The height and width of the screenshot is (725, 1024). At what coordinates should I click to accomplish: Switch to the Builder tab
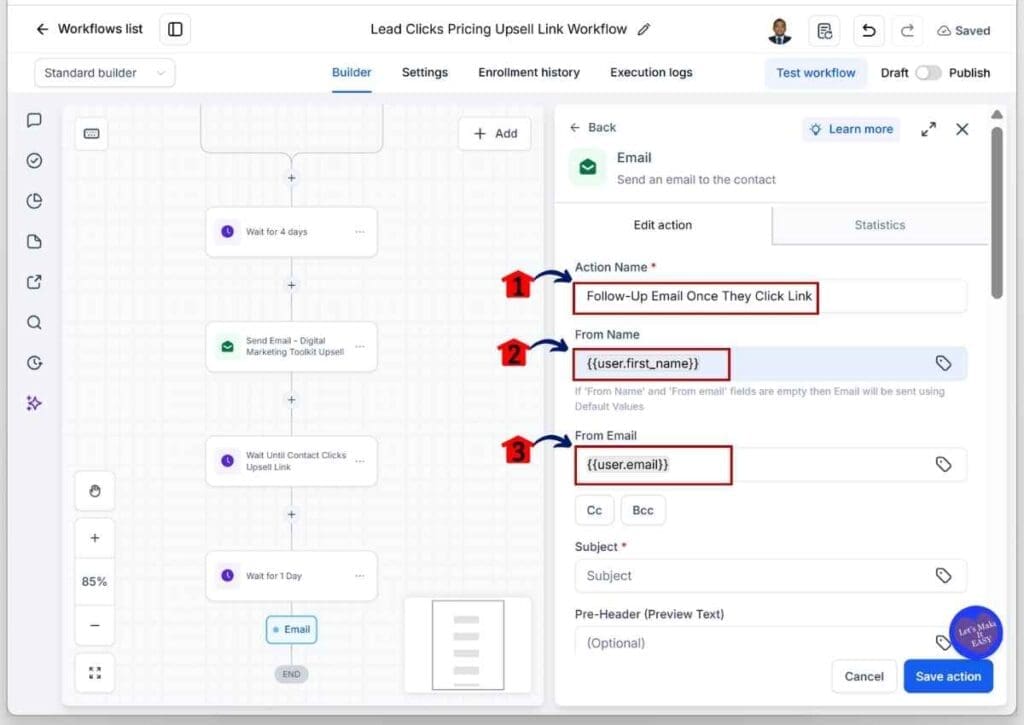pyautogui.click(x=351, y=72)
